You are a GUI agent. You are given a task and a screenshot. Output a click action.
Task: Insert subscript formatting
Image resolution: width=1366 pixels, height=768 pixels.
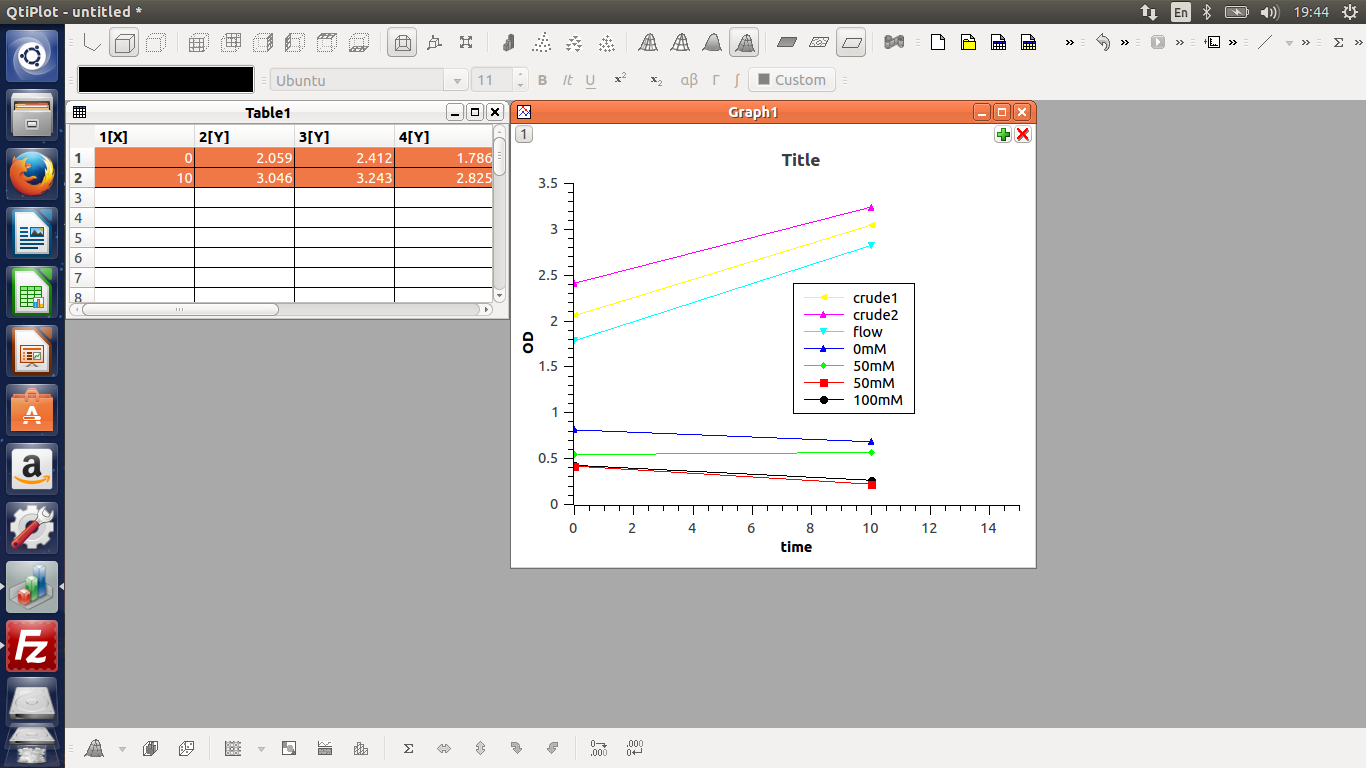tap(655, 80)
